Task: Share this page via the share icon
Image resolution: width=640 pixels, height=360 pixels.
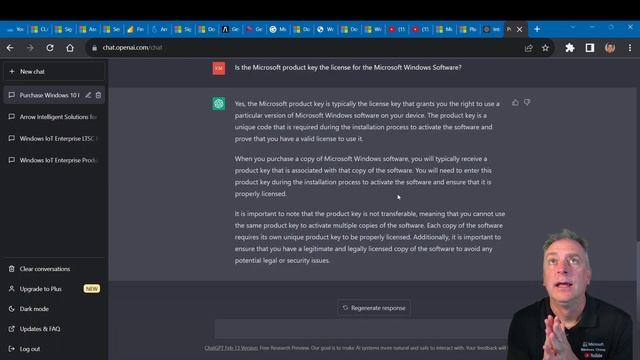Action: 529,48
